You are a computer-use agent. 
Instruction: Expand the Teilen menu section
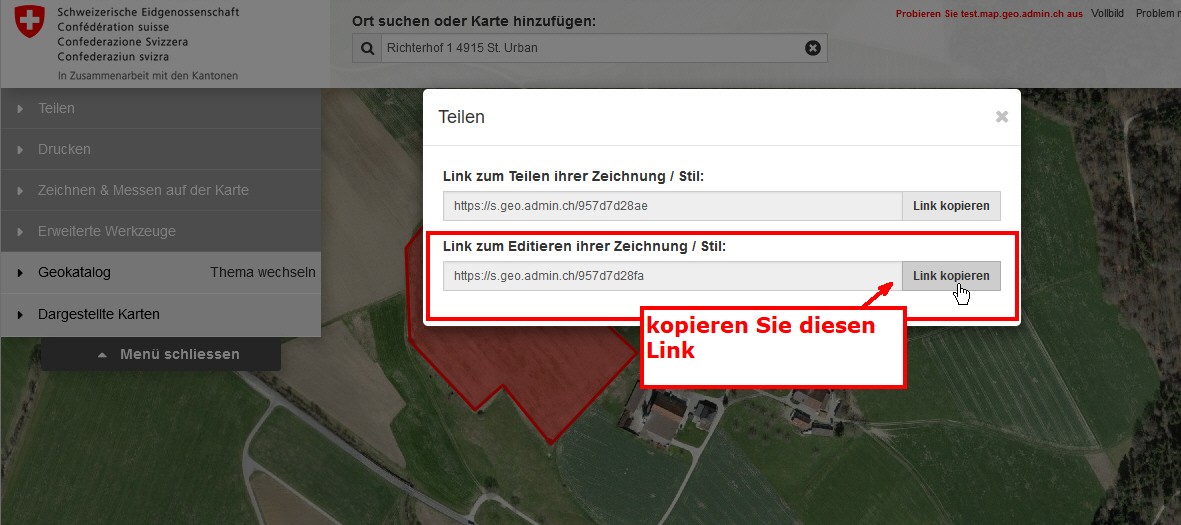160,108
